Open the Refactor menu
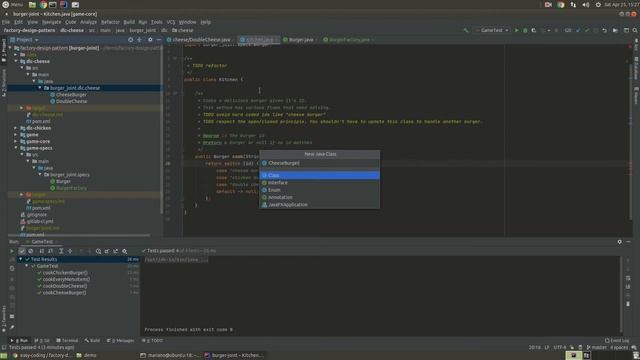 pyautogui.click(x=110, y=22)
